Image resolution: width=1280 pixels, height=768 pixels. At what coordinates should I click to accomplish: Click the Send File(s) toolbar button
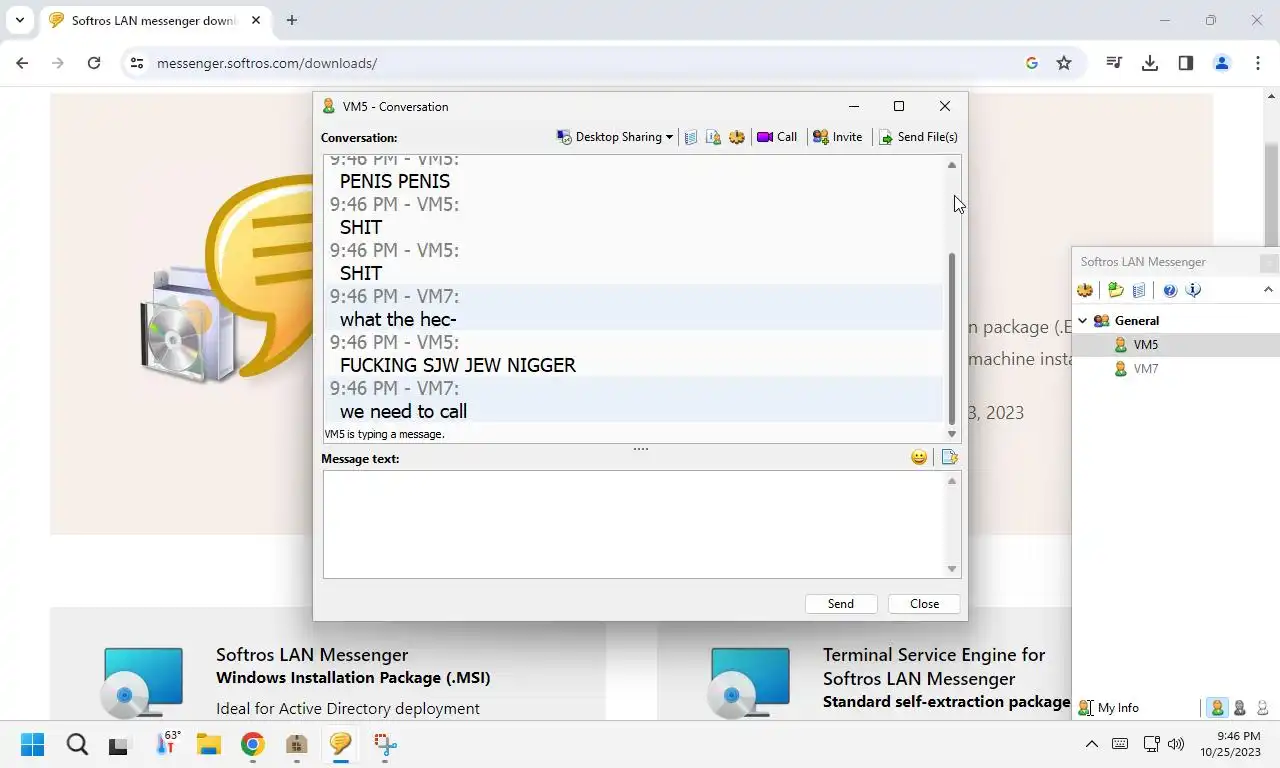click(918, 137)
